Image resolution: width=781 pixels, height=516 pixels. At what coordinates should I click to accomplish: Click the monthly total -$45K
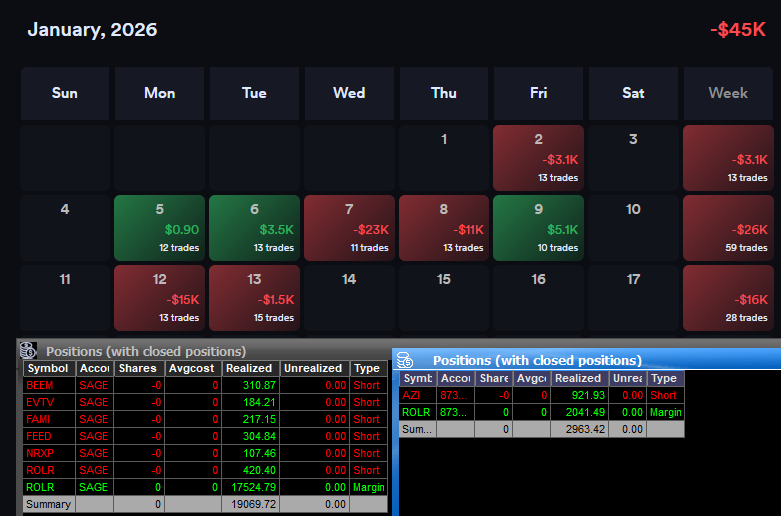click(x=738, y=29)
